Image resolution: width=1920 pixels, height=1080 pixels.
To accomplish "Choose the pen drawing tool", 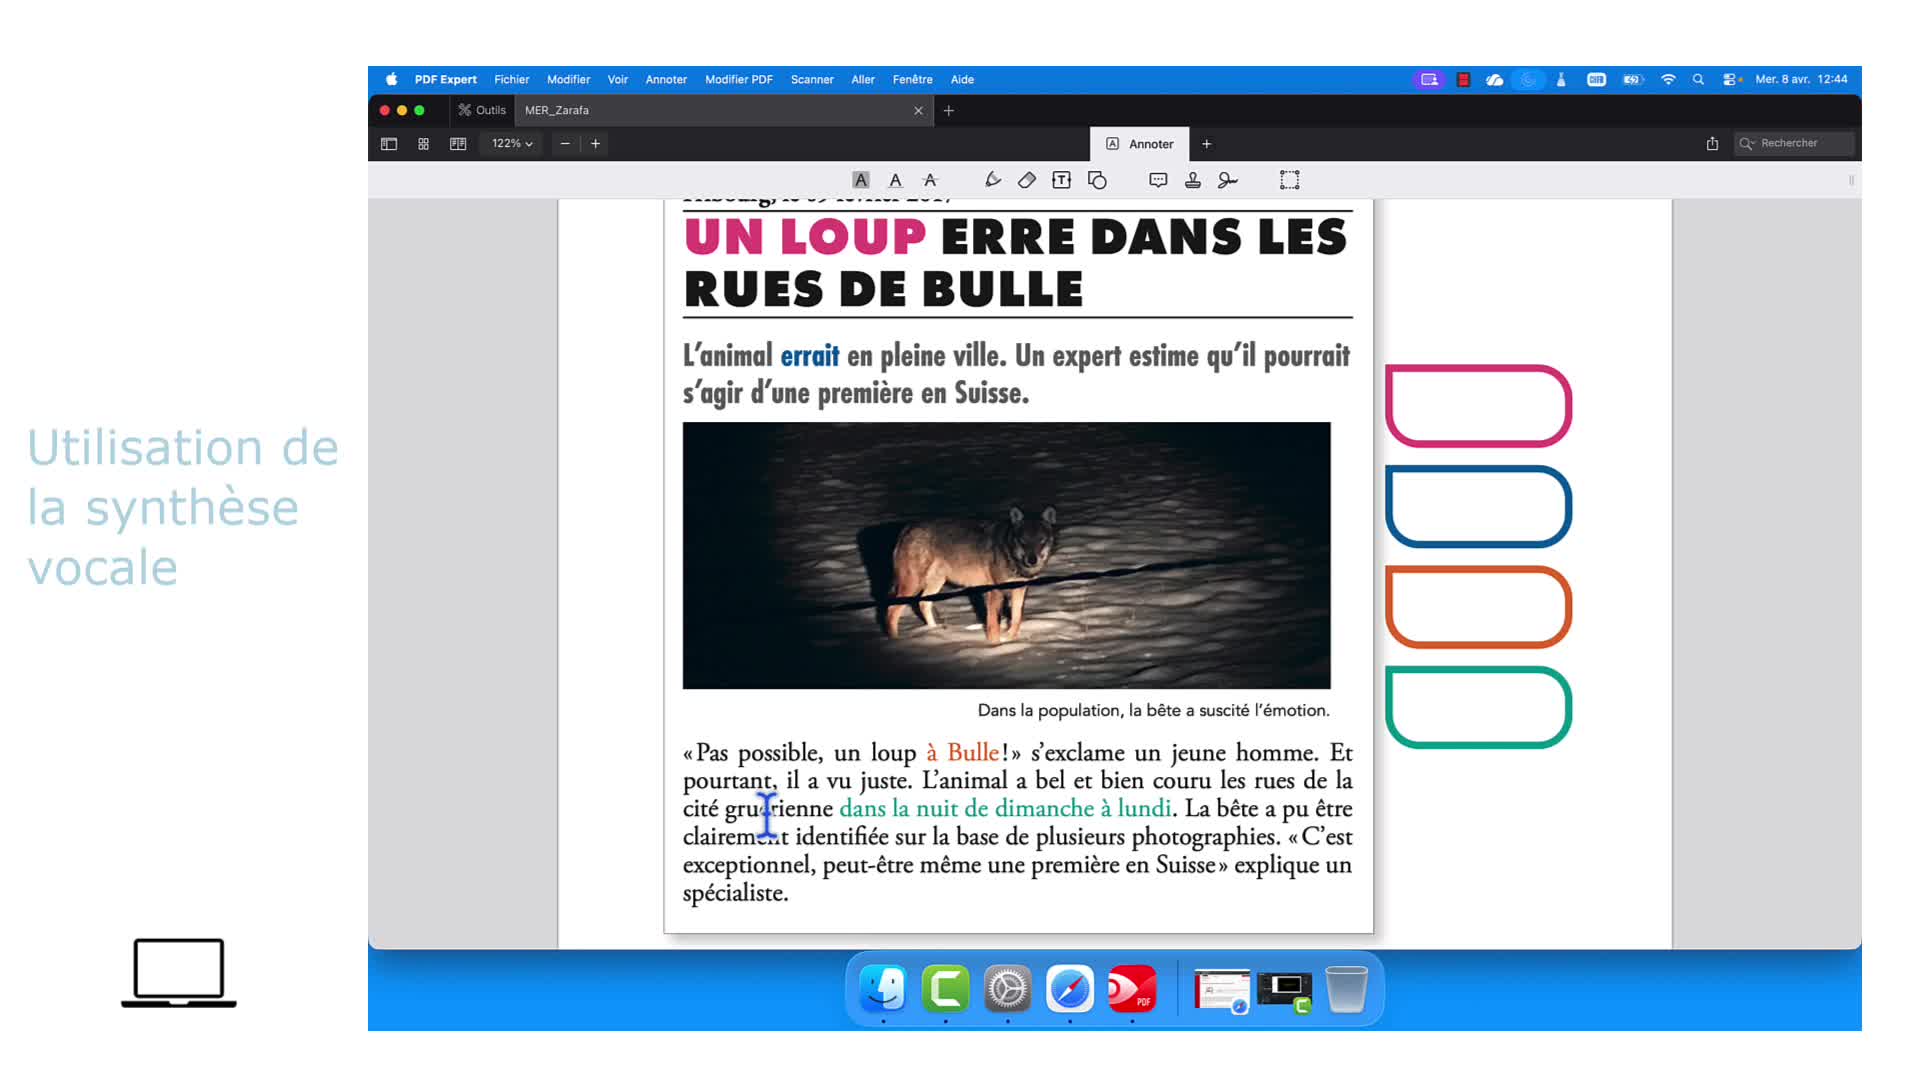I will 992,180.
